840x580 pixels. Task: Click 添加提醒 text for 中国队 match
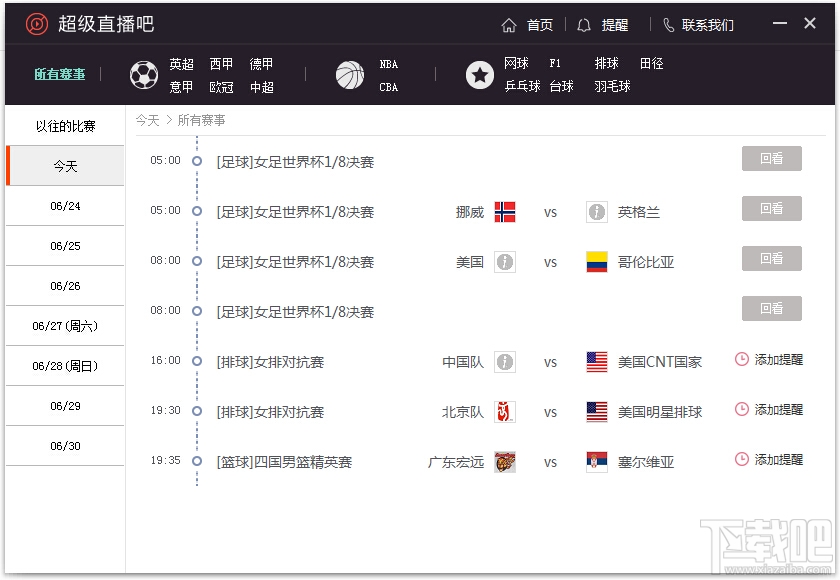click(x=779, y=359)
